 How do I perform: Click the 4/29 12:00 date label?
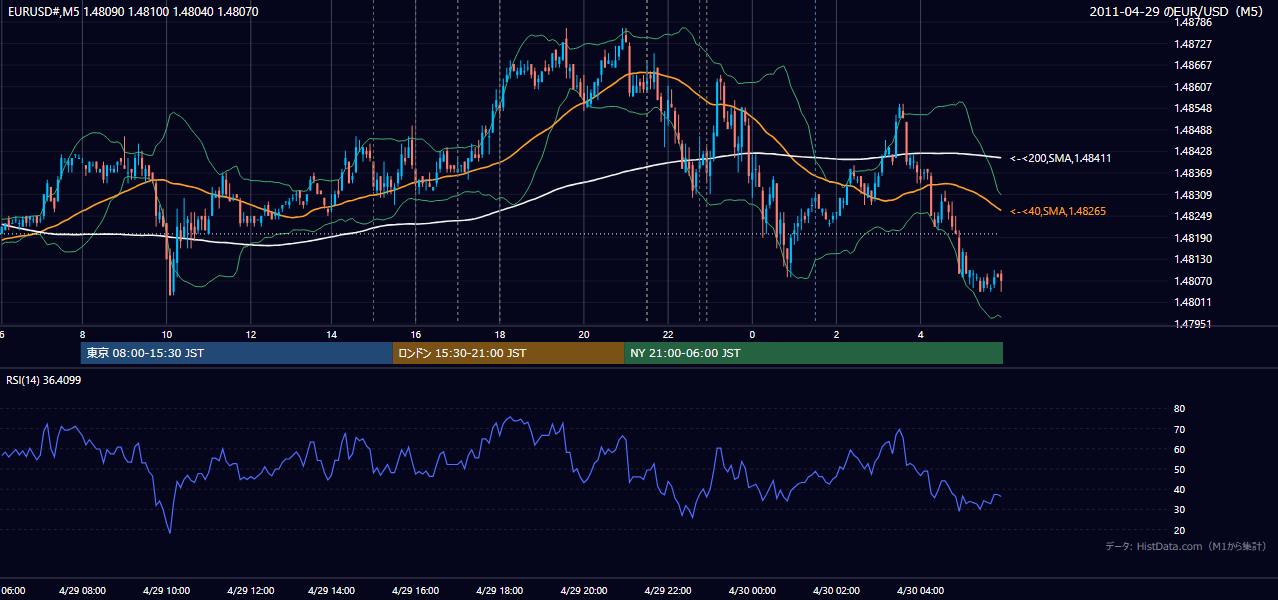(x=250, y=591)
